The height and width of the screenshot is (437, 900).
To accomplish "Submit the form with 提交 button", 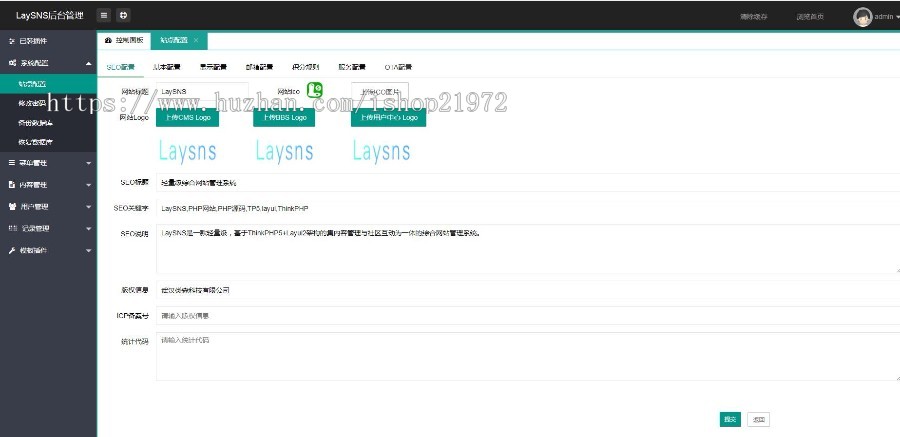I will tap(730, 419).
